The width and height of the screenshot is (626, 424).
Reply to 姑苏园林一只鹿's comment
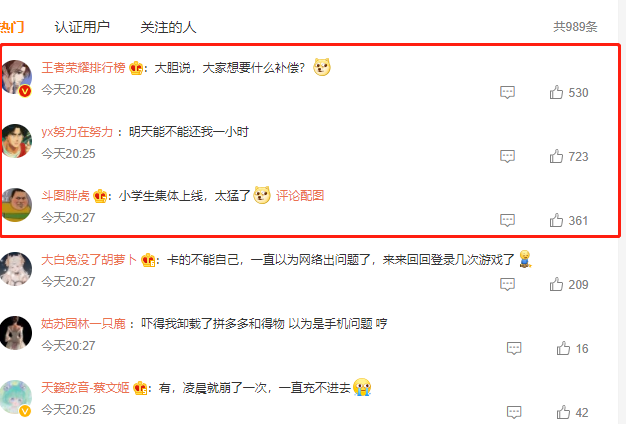[514, 348]
